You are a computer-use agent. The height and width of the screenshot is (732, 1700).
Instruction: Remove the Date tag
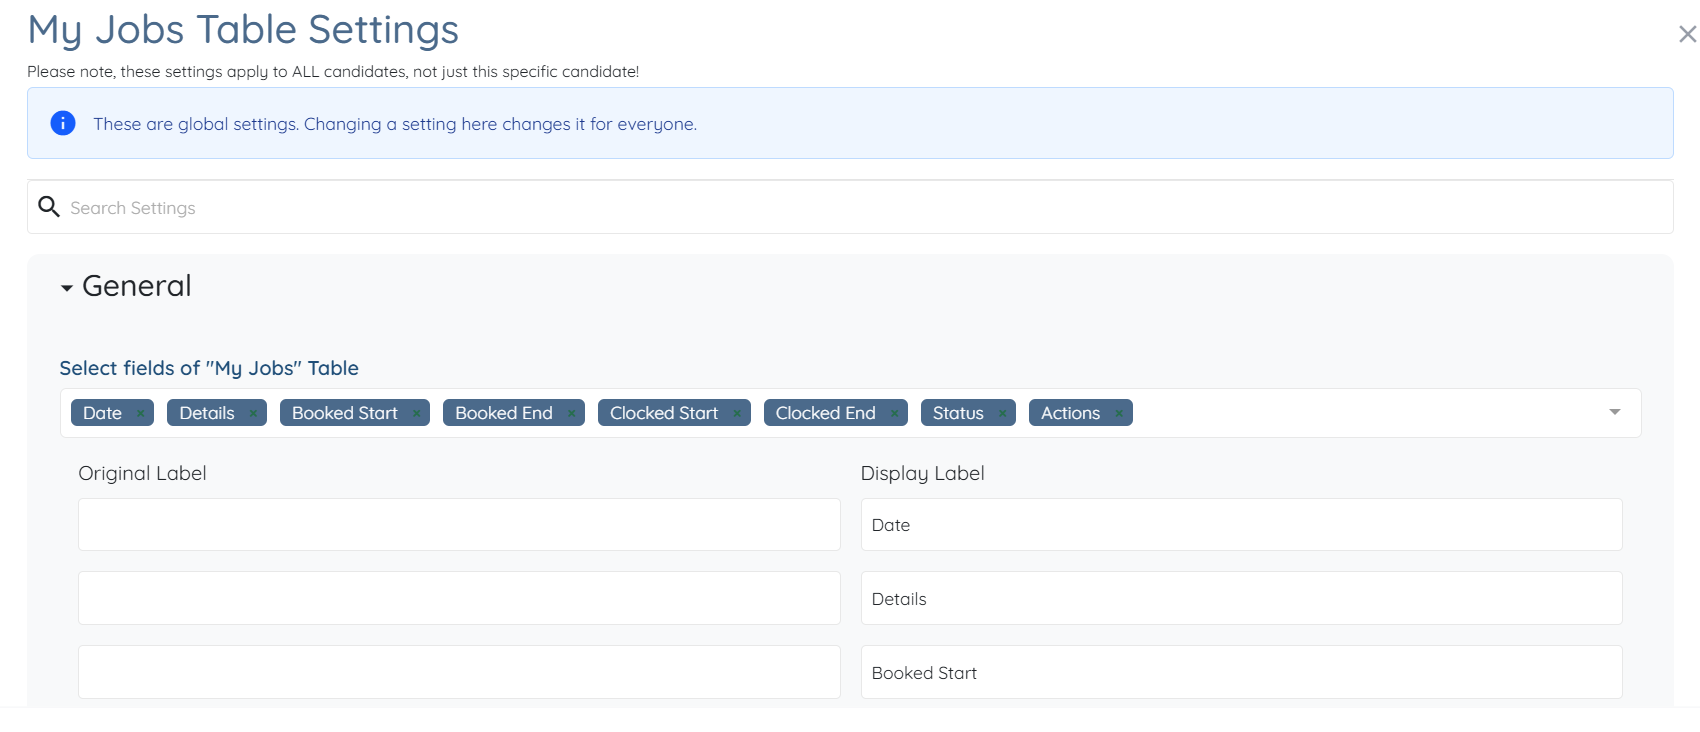pos(140,414)
